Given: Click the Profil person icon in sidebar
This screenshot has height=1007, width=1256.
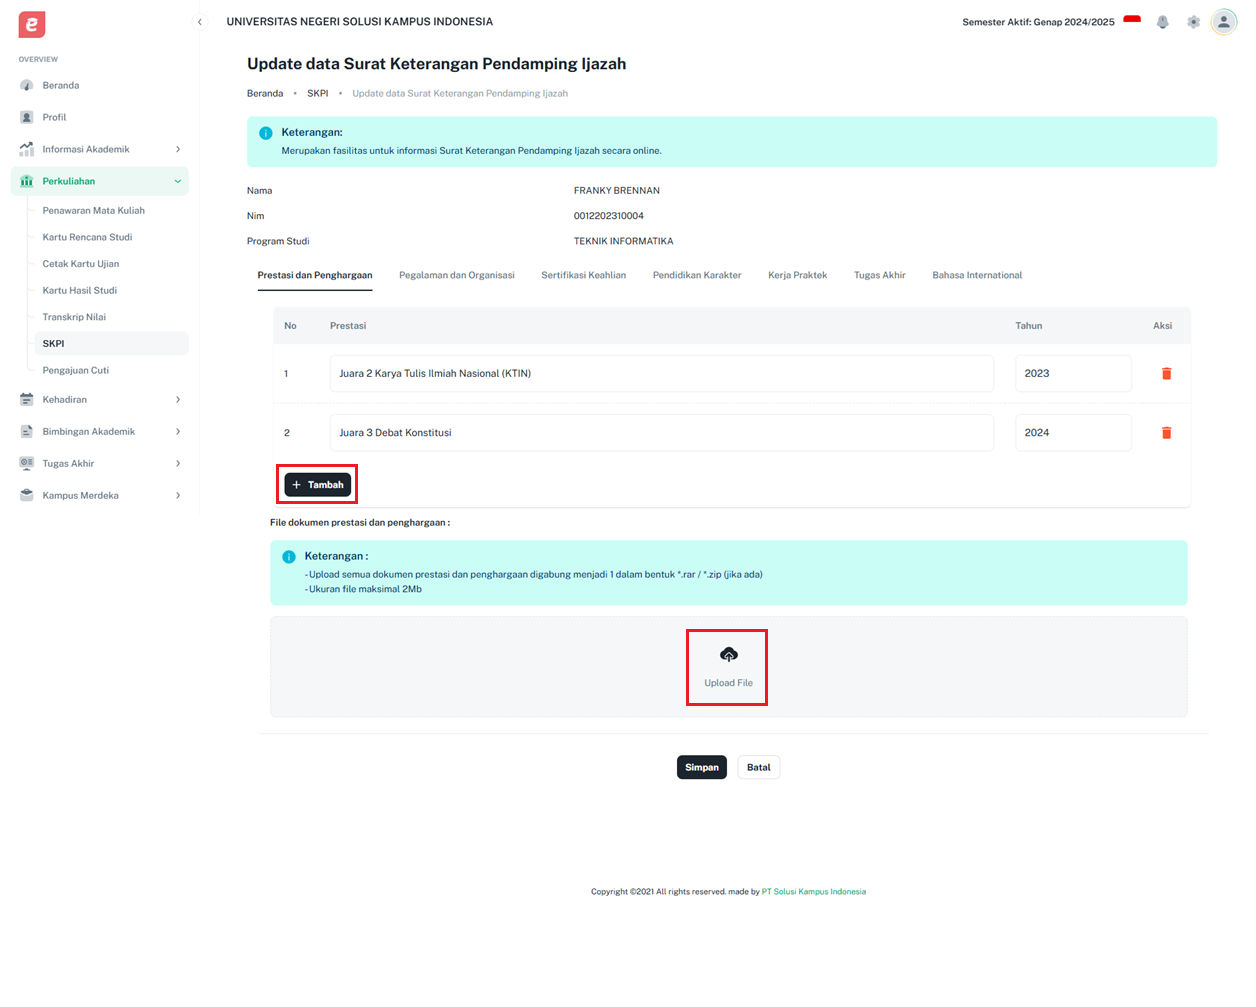Looking at the screenshot, I should tap(27, 117).
